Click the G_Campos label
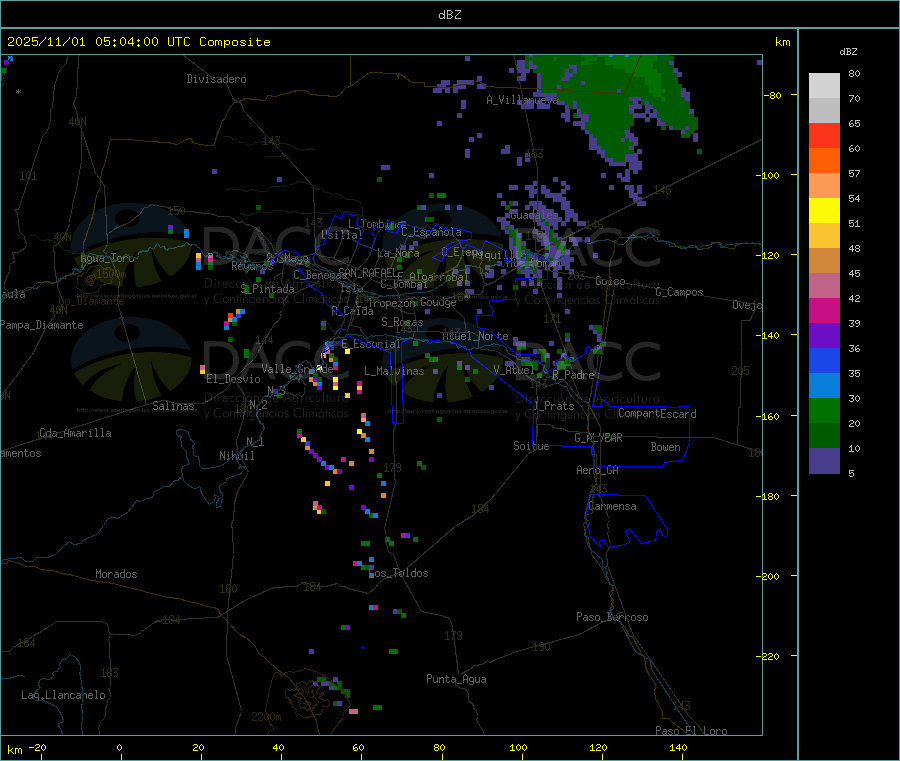900x761 pixels. tap(679, 292)
